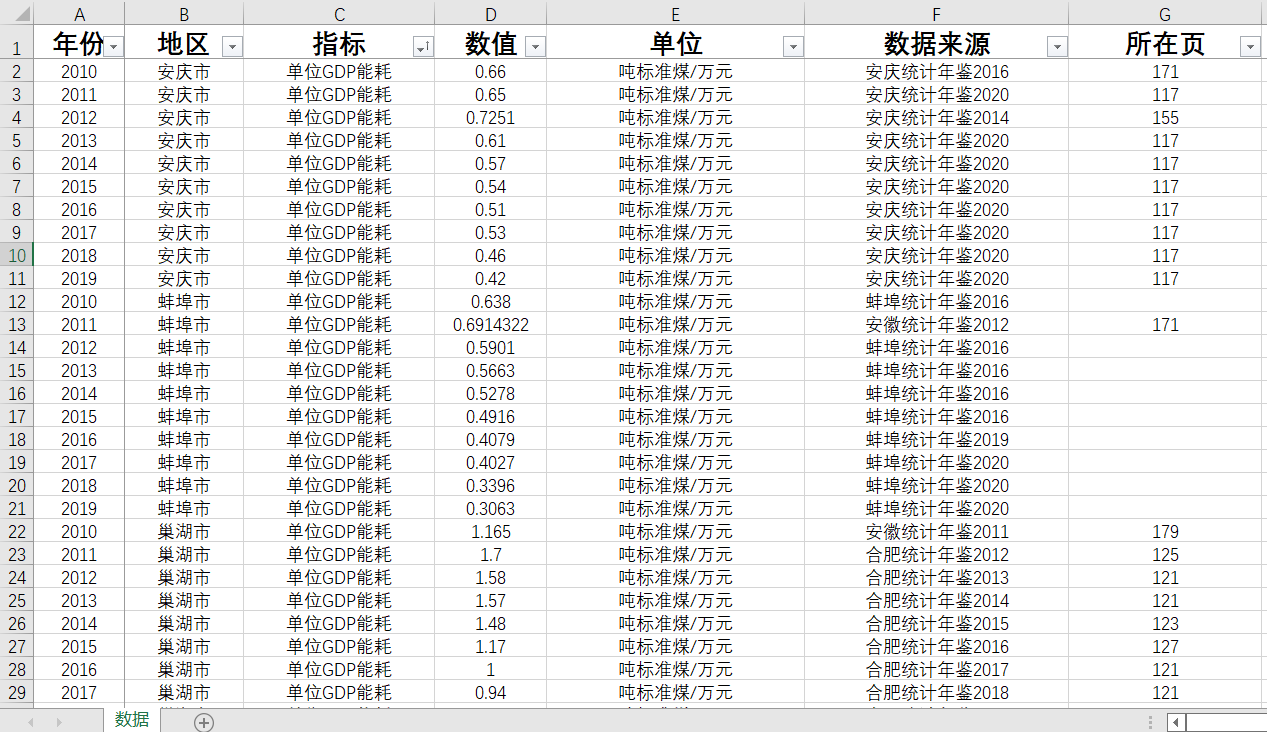This screenshot has width=1267, height=732.
Task: Click page cell with value 127
Action: (1165, 646)
